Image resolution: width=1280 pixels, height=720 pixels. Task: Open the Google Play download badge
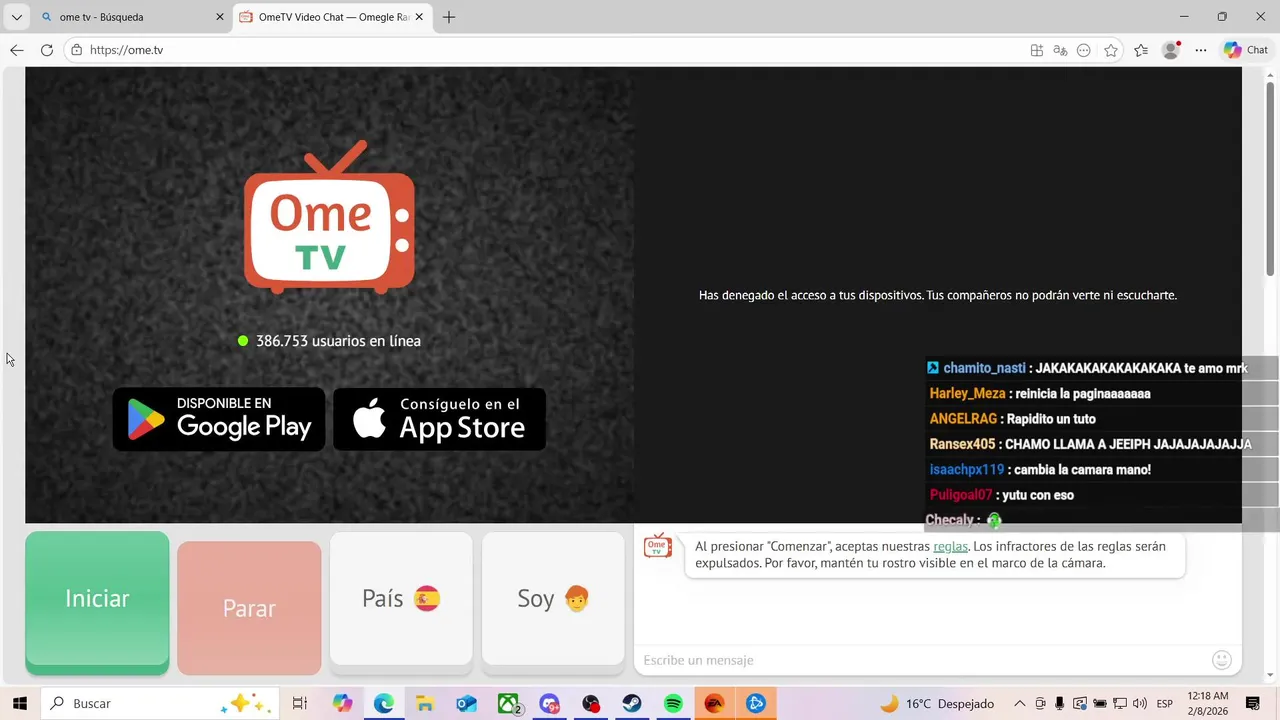[x=219, y=419]
